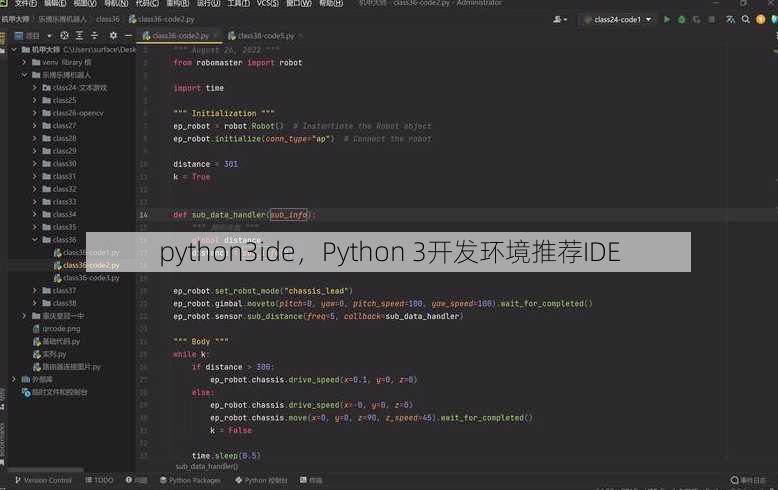Open the event log in status bar
The width and height of the screenshot is (778, 490).
(x=748, y=480)
